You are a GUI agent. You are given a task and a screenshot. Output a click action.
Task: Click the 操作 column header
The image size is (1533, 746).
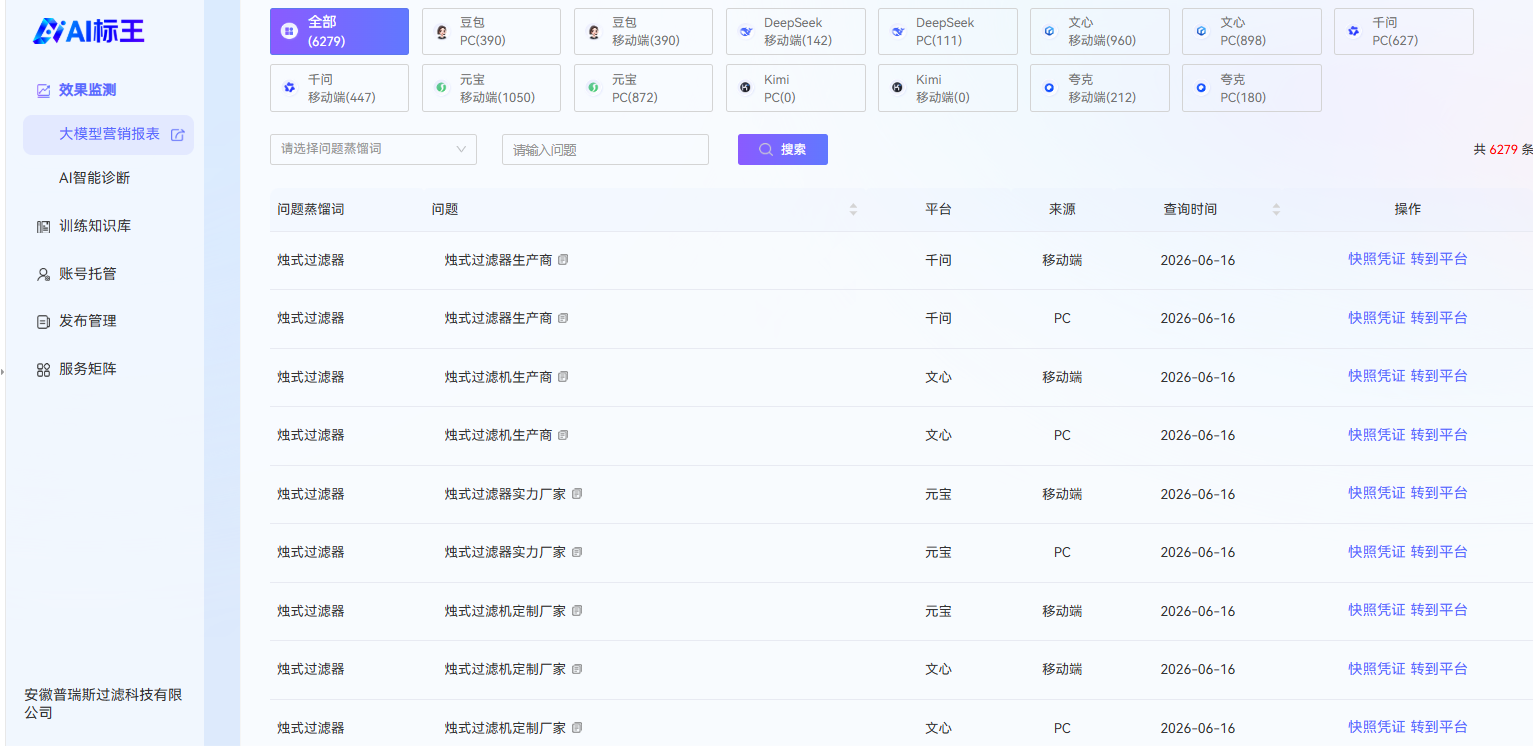click(x=1408, y=210)
